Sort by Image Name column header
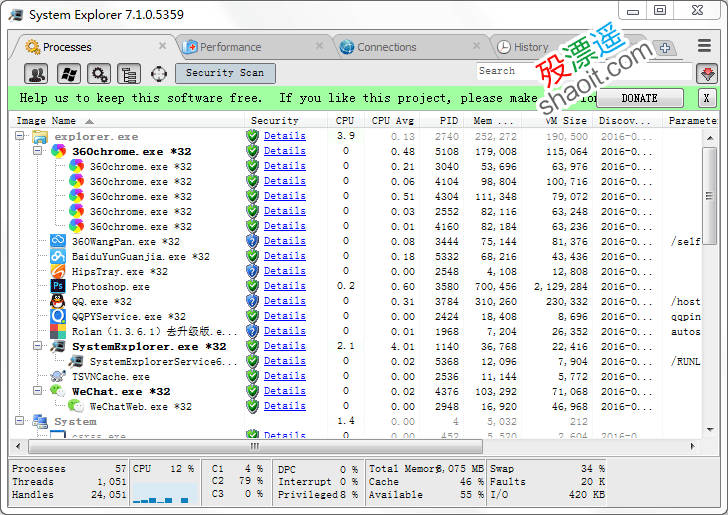728x515 pixels. 127,121
